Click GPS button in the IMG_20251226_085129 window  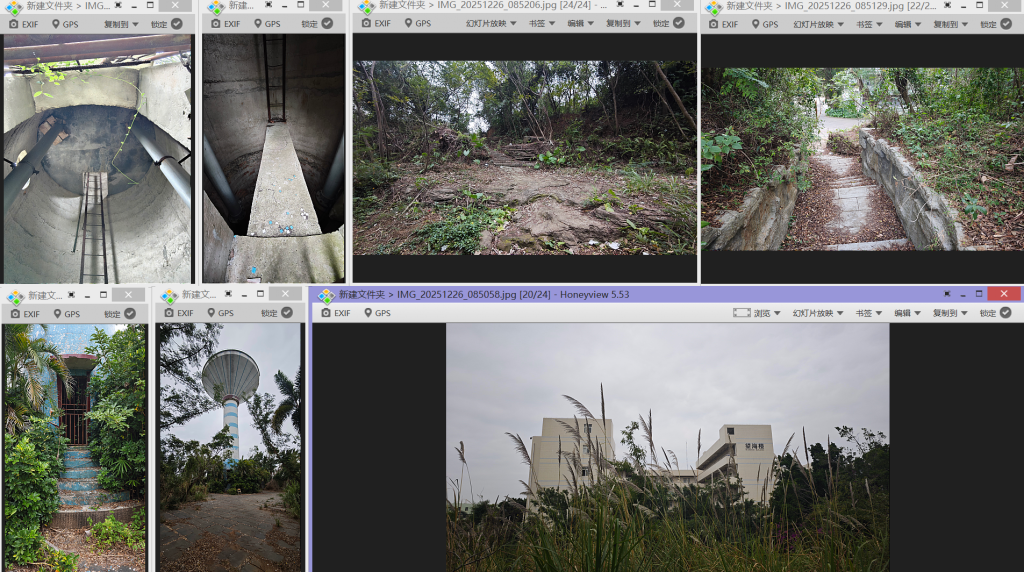[763, 23]
